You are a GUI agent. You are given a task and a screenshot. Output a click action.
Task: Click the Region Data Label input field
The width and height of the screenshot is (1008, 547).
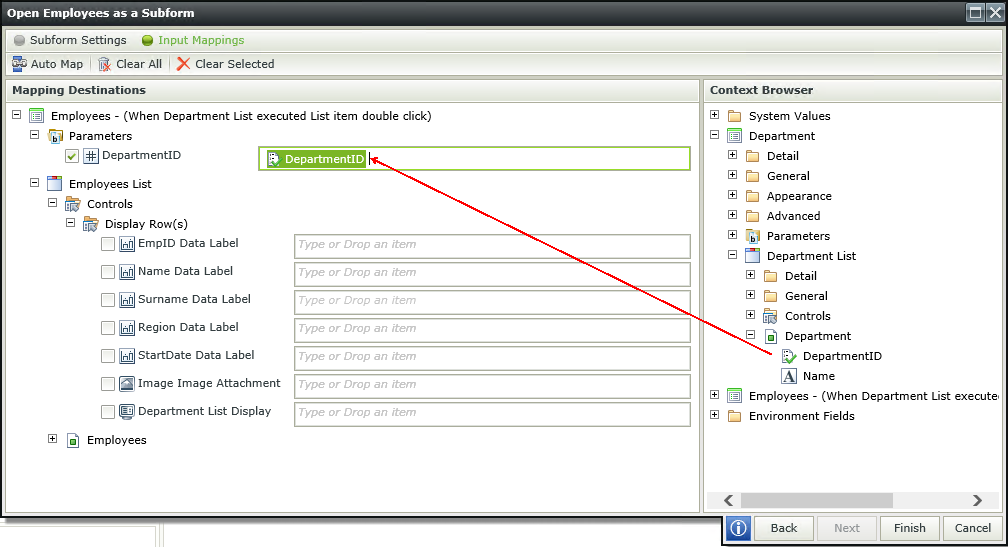(x=492, y=330)
